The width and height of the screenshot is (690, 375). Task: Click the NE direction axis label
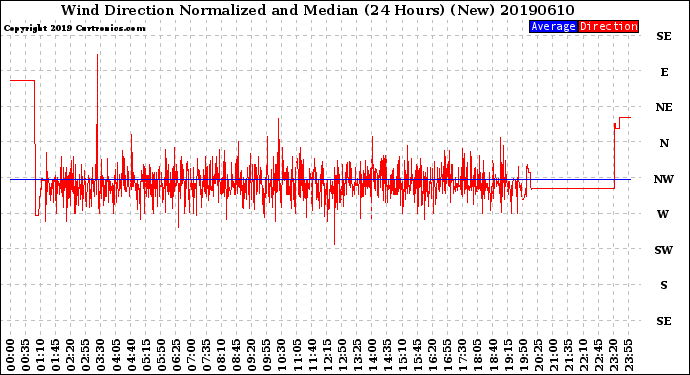[664, 107]
